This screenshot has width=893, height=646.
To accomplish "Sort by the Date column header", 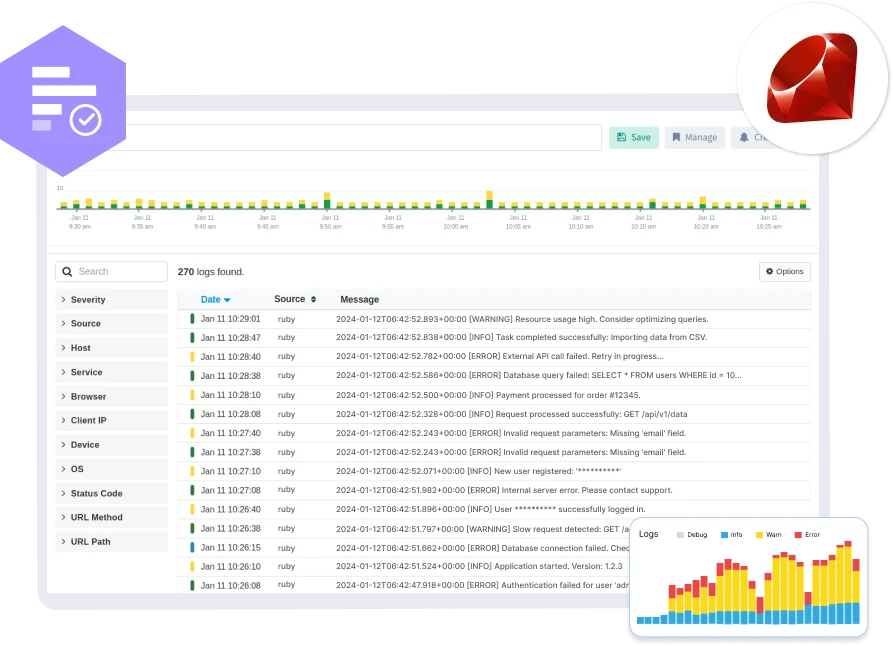I will [x=215, y=300].
